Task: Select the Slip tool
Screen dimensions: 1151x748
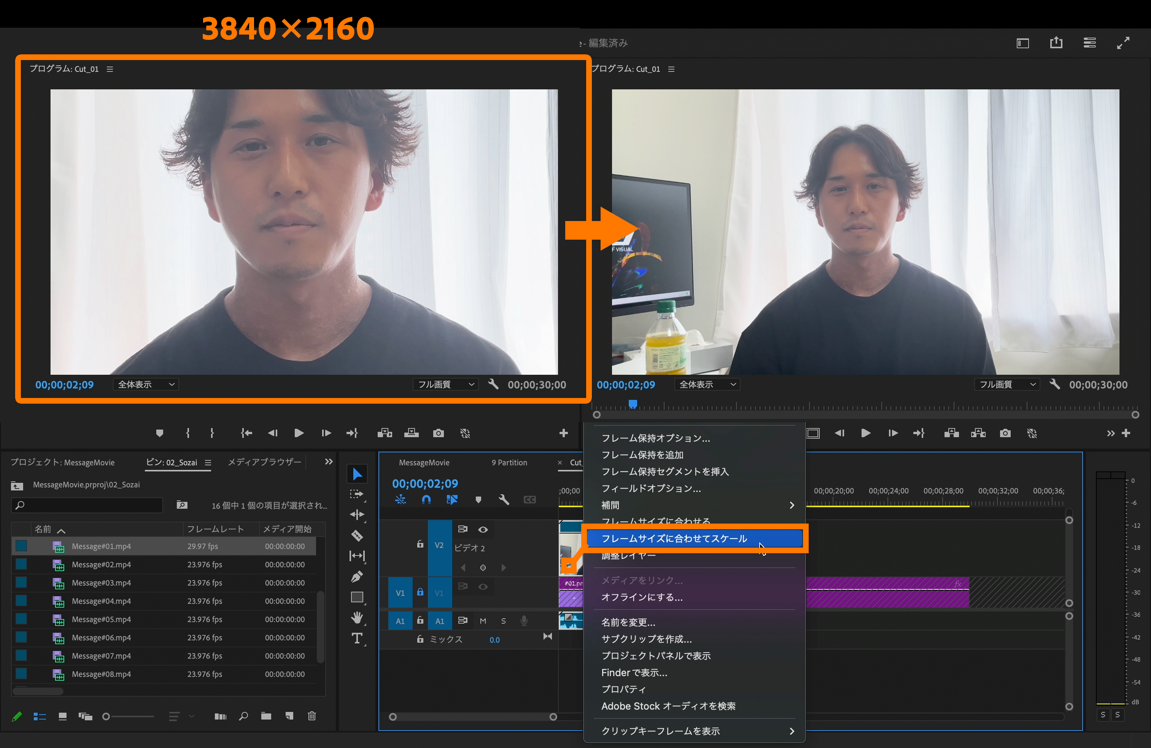Action: [x=357, y=556]
